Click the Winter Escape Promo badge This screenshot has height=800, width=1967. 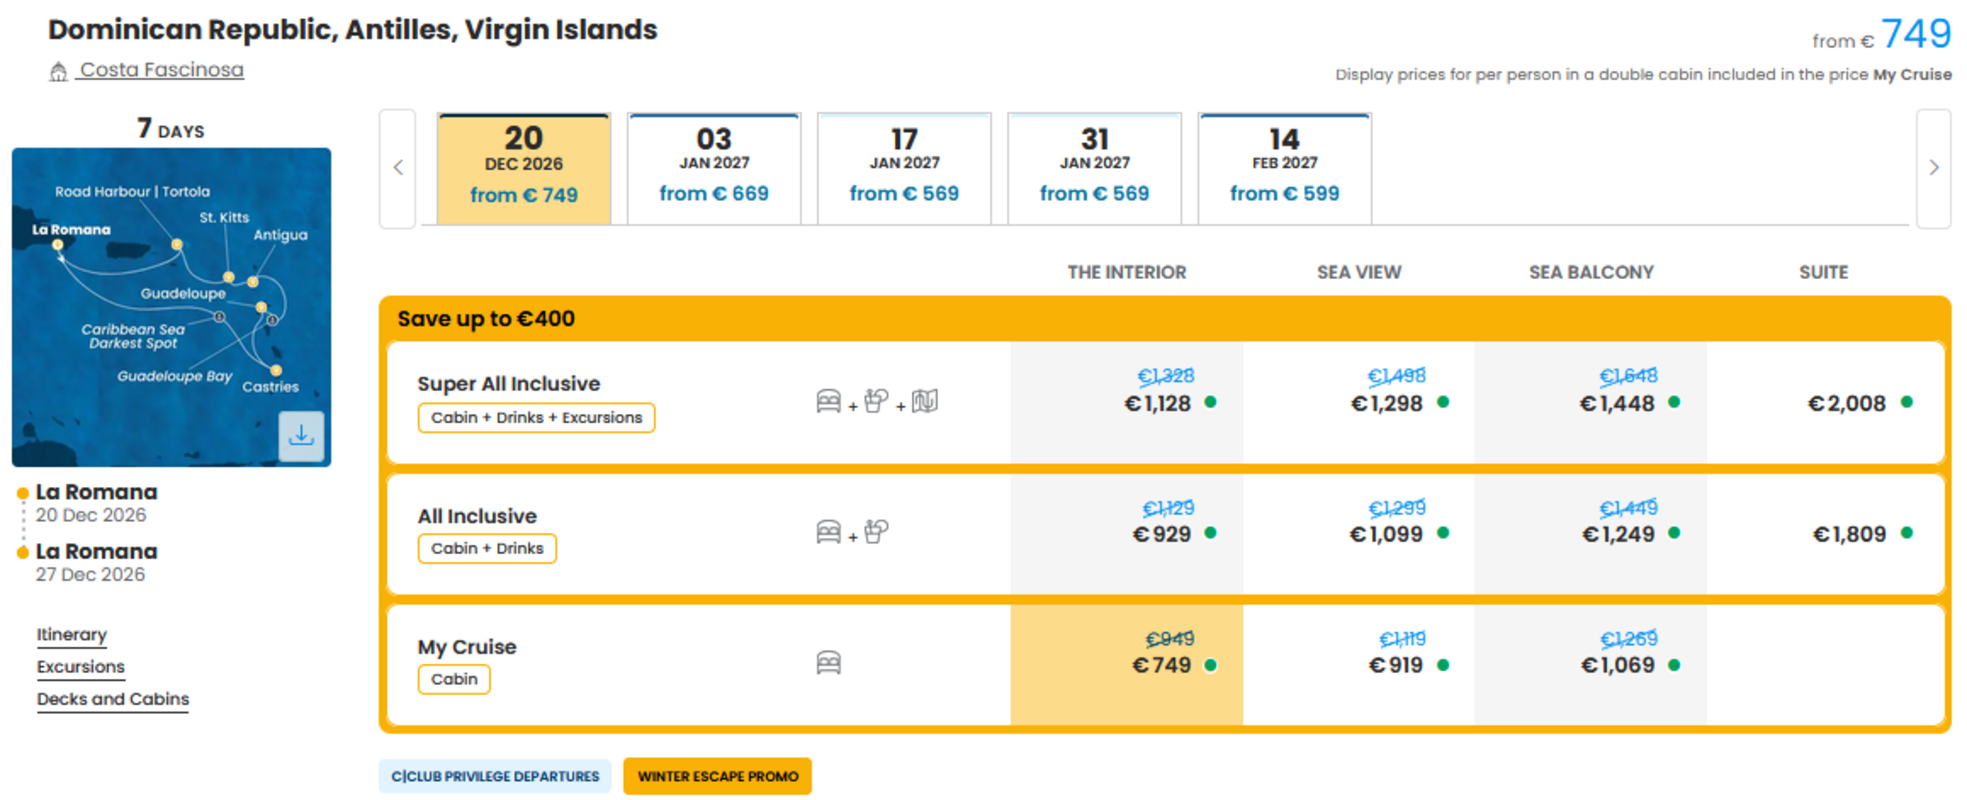click(718, 776)
